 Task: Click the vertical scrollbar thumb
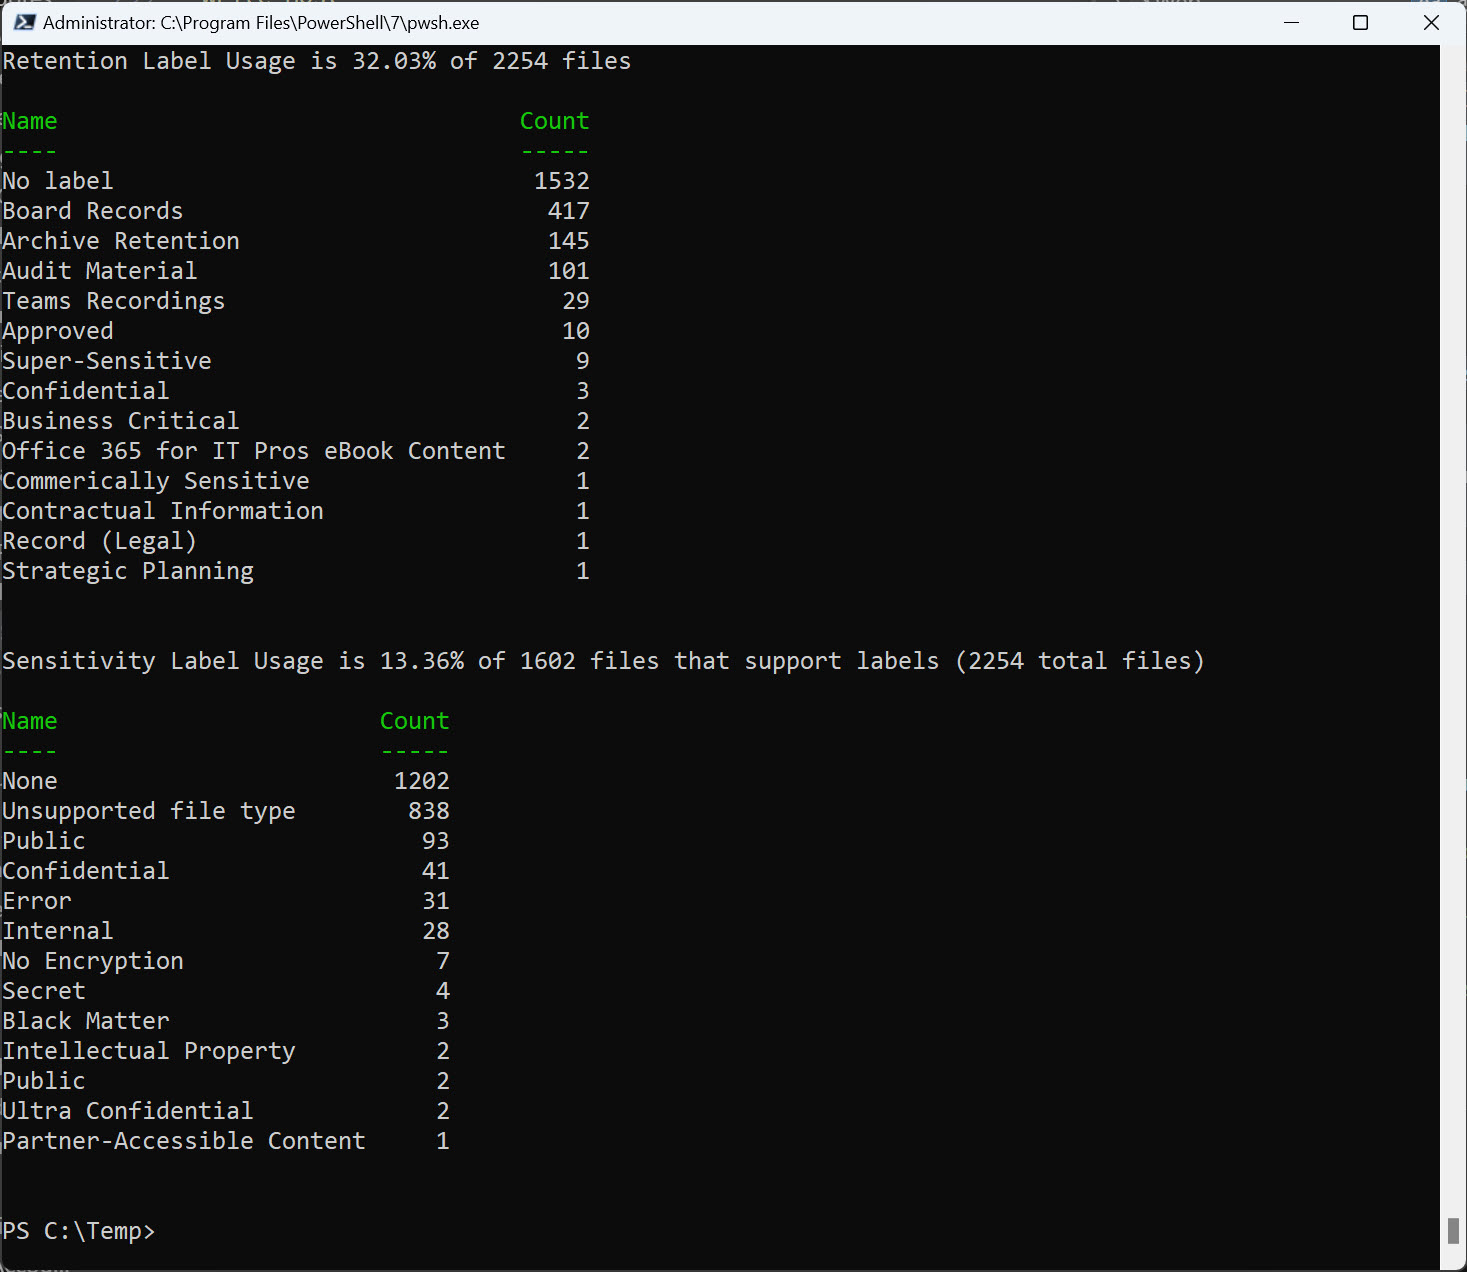(x=1453, y=1230)
